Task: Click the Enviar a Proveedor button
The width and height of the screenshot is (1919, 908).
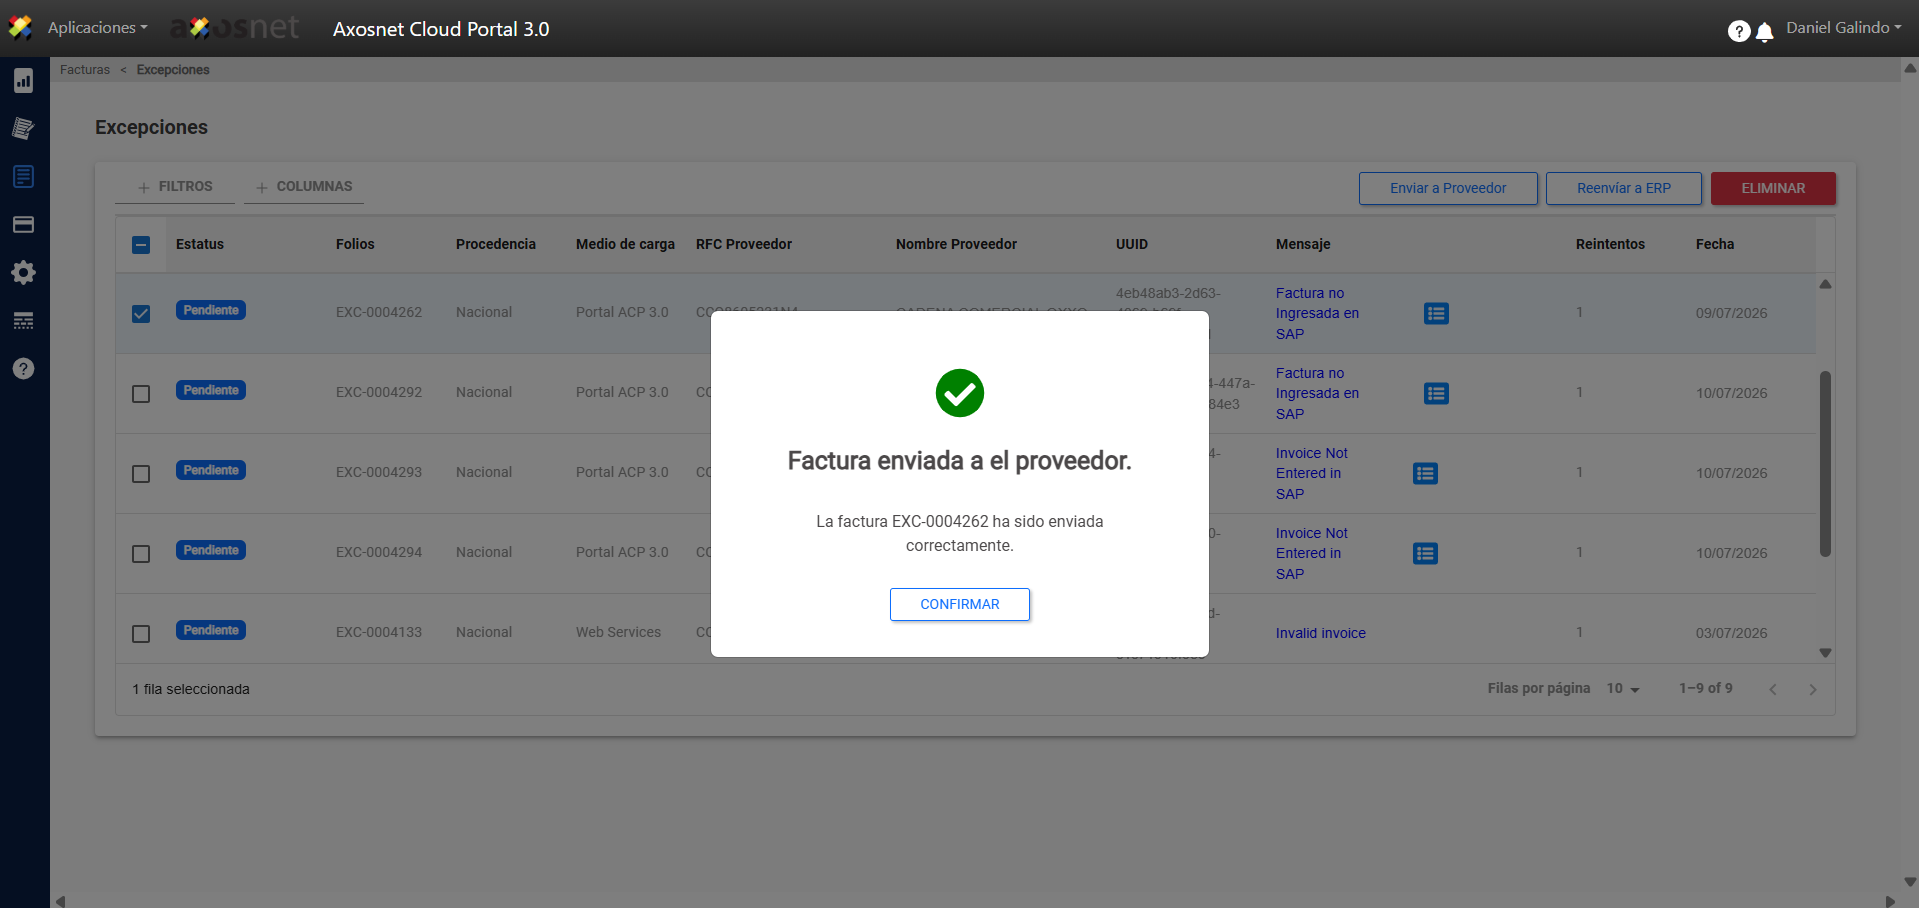Action: (x=1448, y=188)
